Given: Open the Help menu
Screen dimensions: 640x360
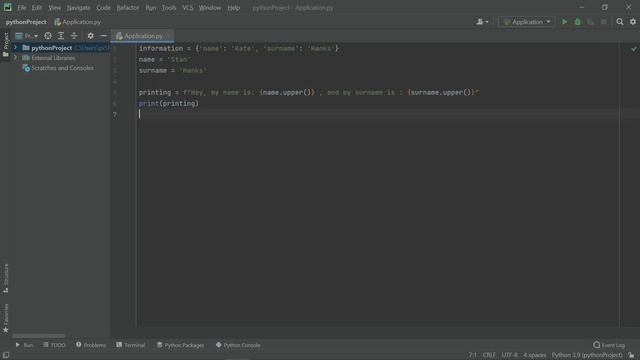Looking at the screenshot, I should 233,8.
